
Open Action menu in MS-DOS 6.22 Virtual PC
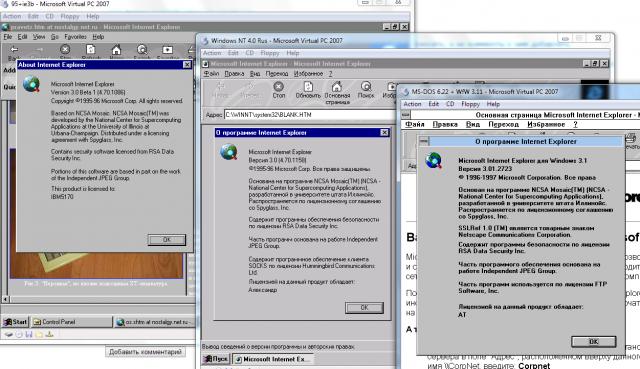(x=412, y=104)
